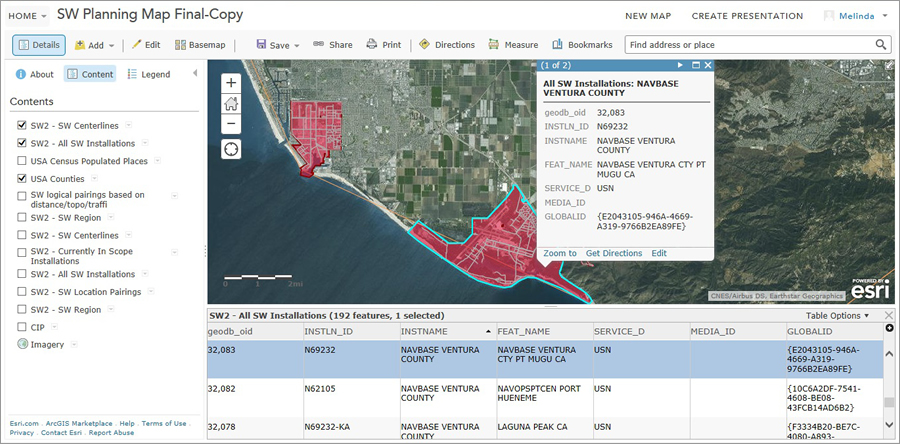
Task: Open Terms of Use footer link
Action: [164, 423]
